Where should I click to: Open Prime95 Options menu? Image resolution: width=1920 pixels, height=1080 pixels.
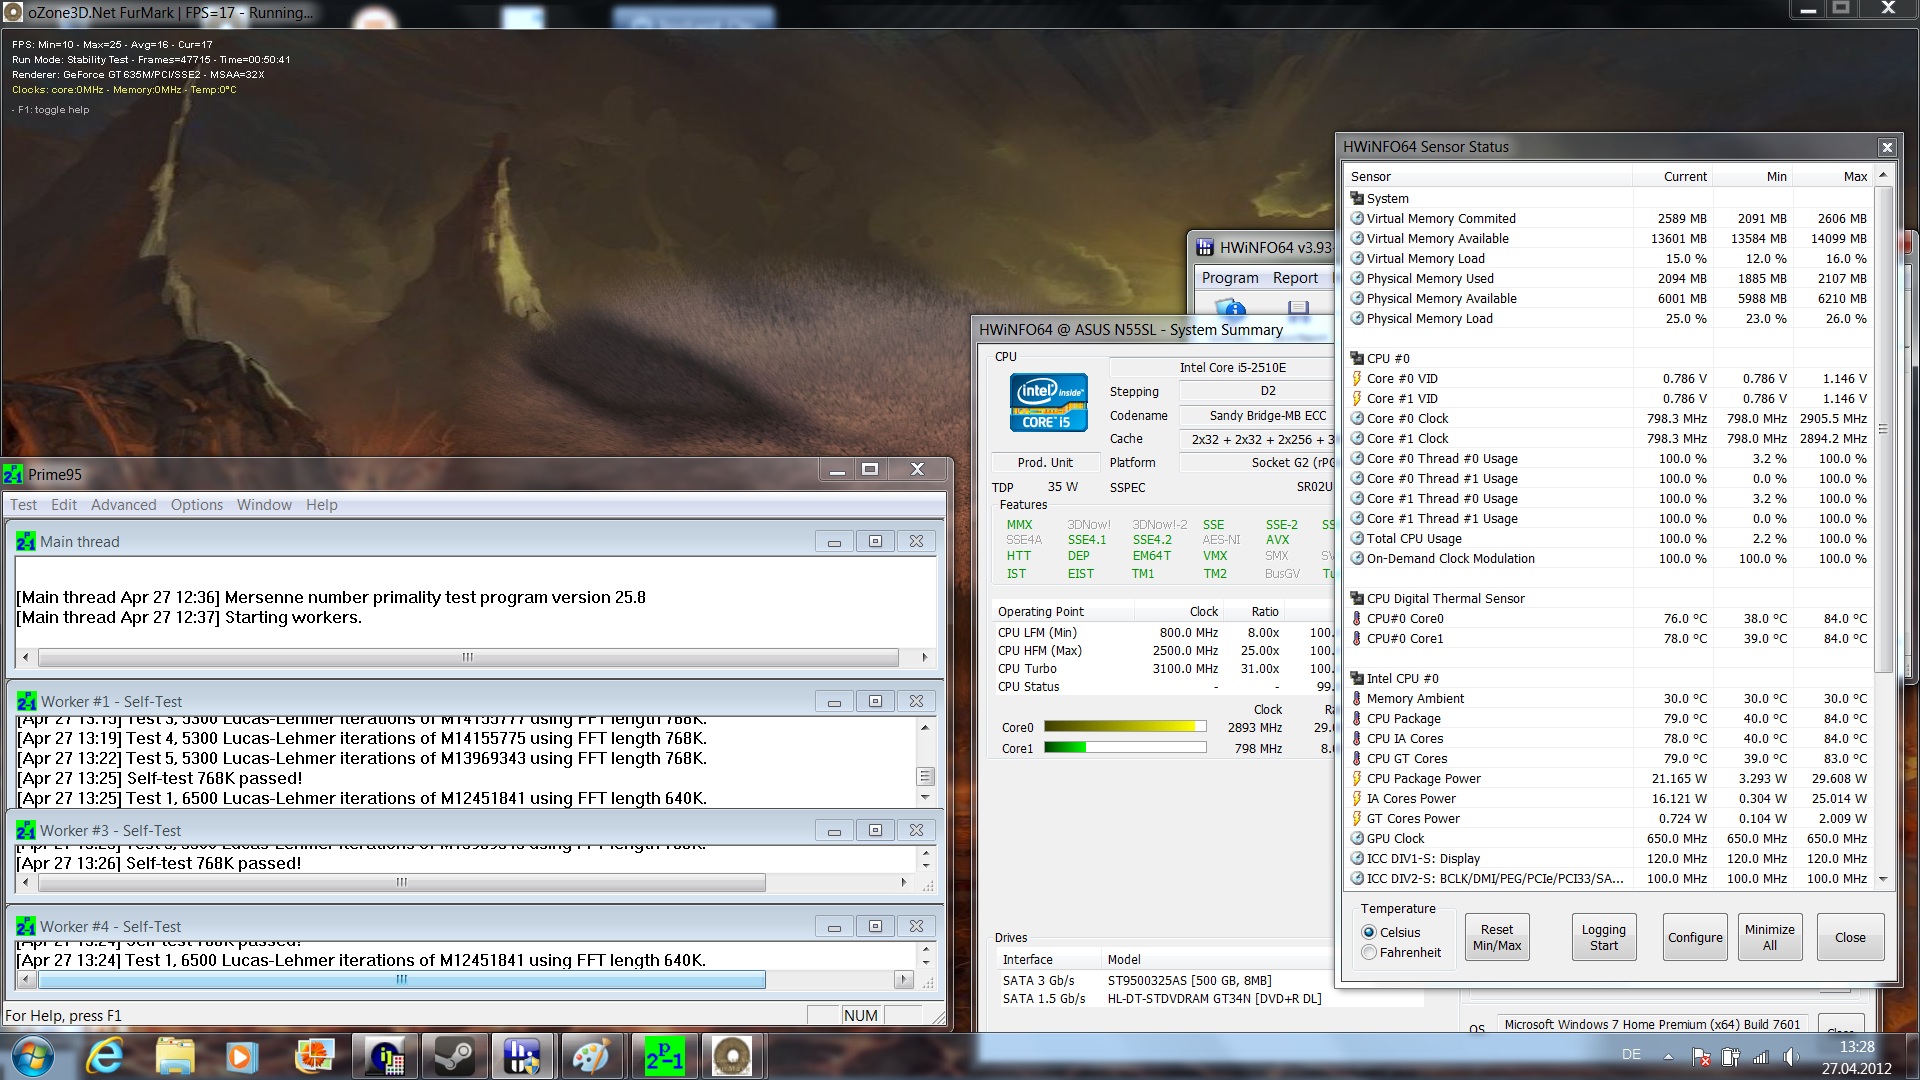(196, 505)
